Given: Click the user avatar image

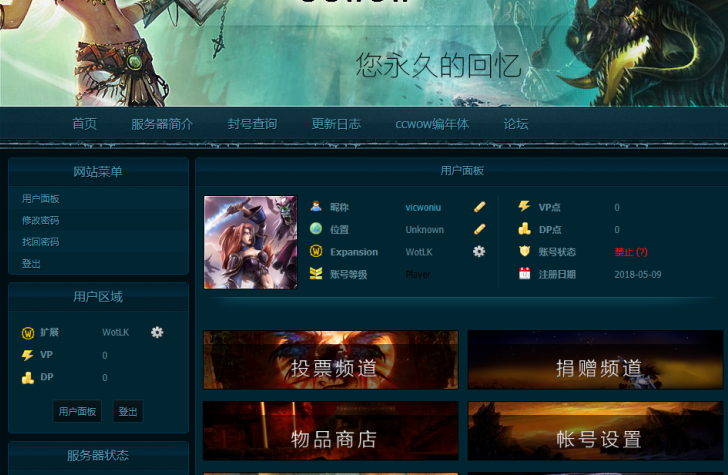Looking at the screenshot, I should click(x=251, y=242).
